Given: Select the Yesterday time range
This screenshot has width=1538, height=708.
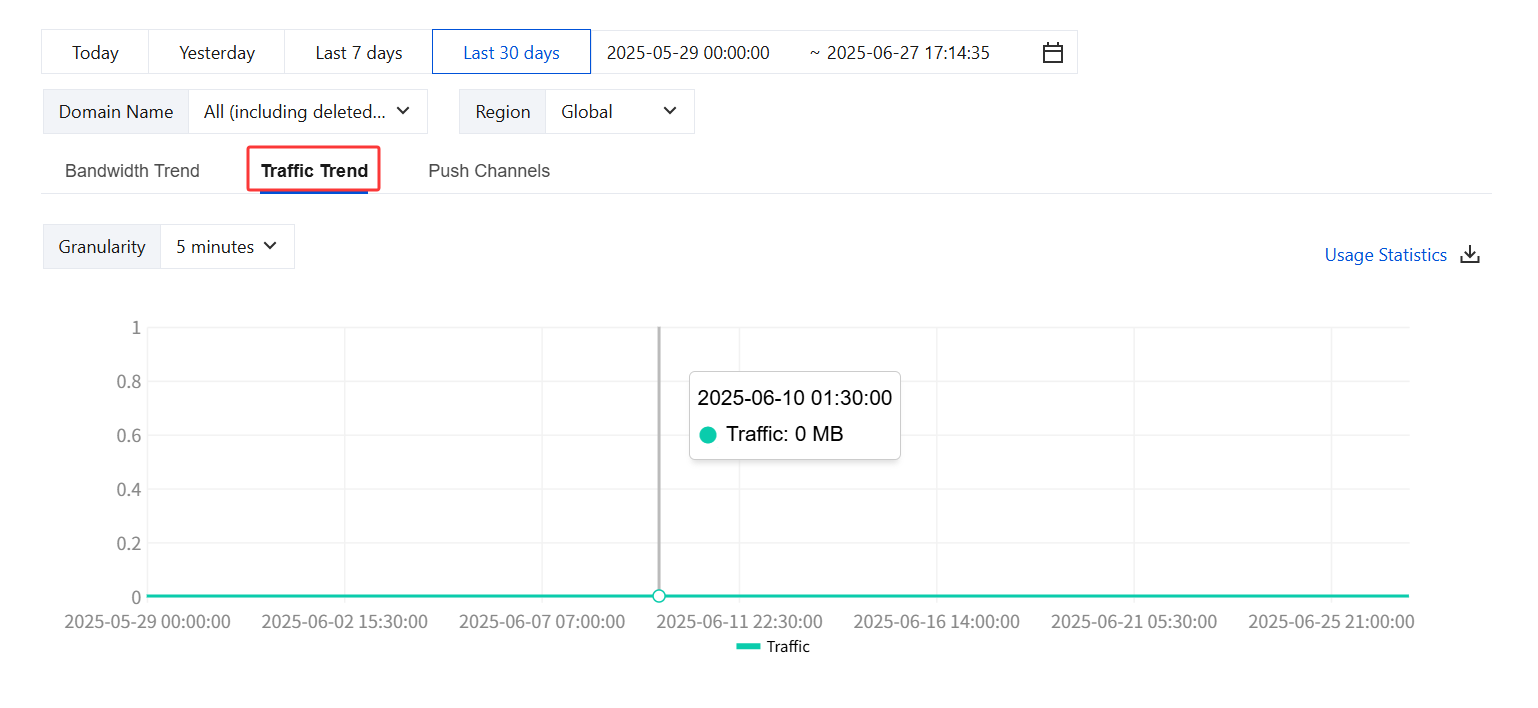Looking at the screenshot, I should coord(217,53).
